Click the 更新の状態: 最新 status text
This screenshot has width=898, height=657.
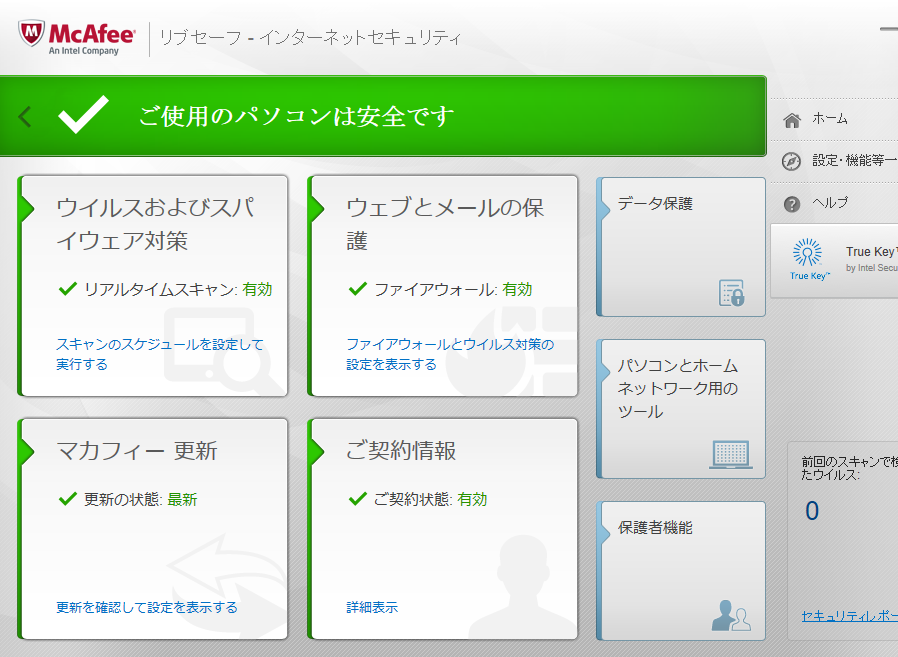(x=140, y=499)
